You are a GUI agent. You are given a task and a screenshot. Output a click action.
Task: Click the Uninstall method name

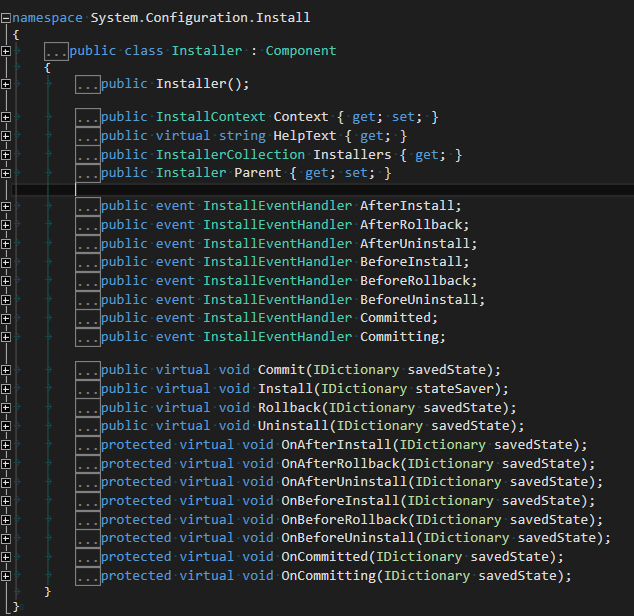pos(293,426)
